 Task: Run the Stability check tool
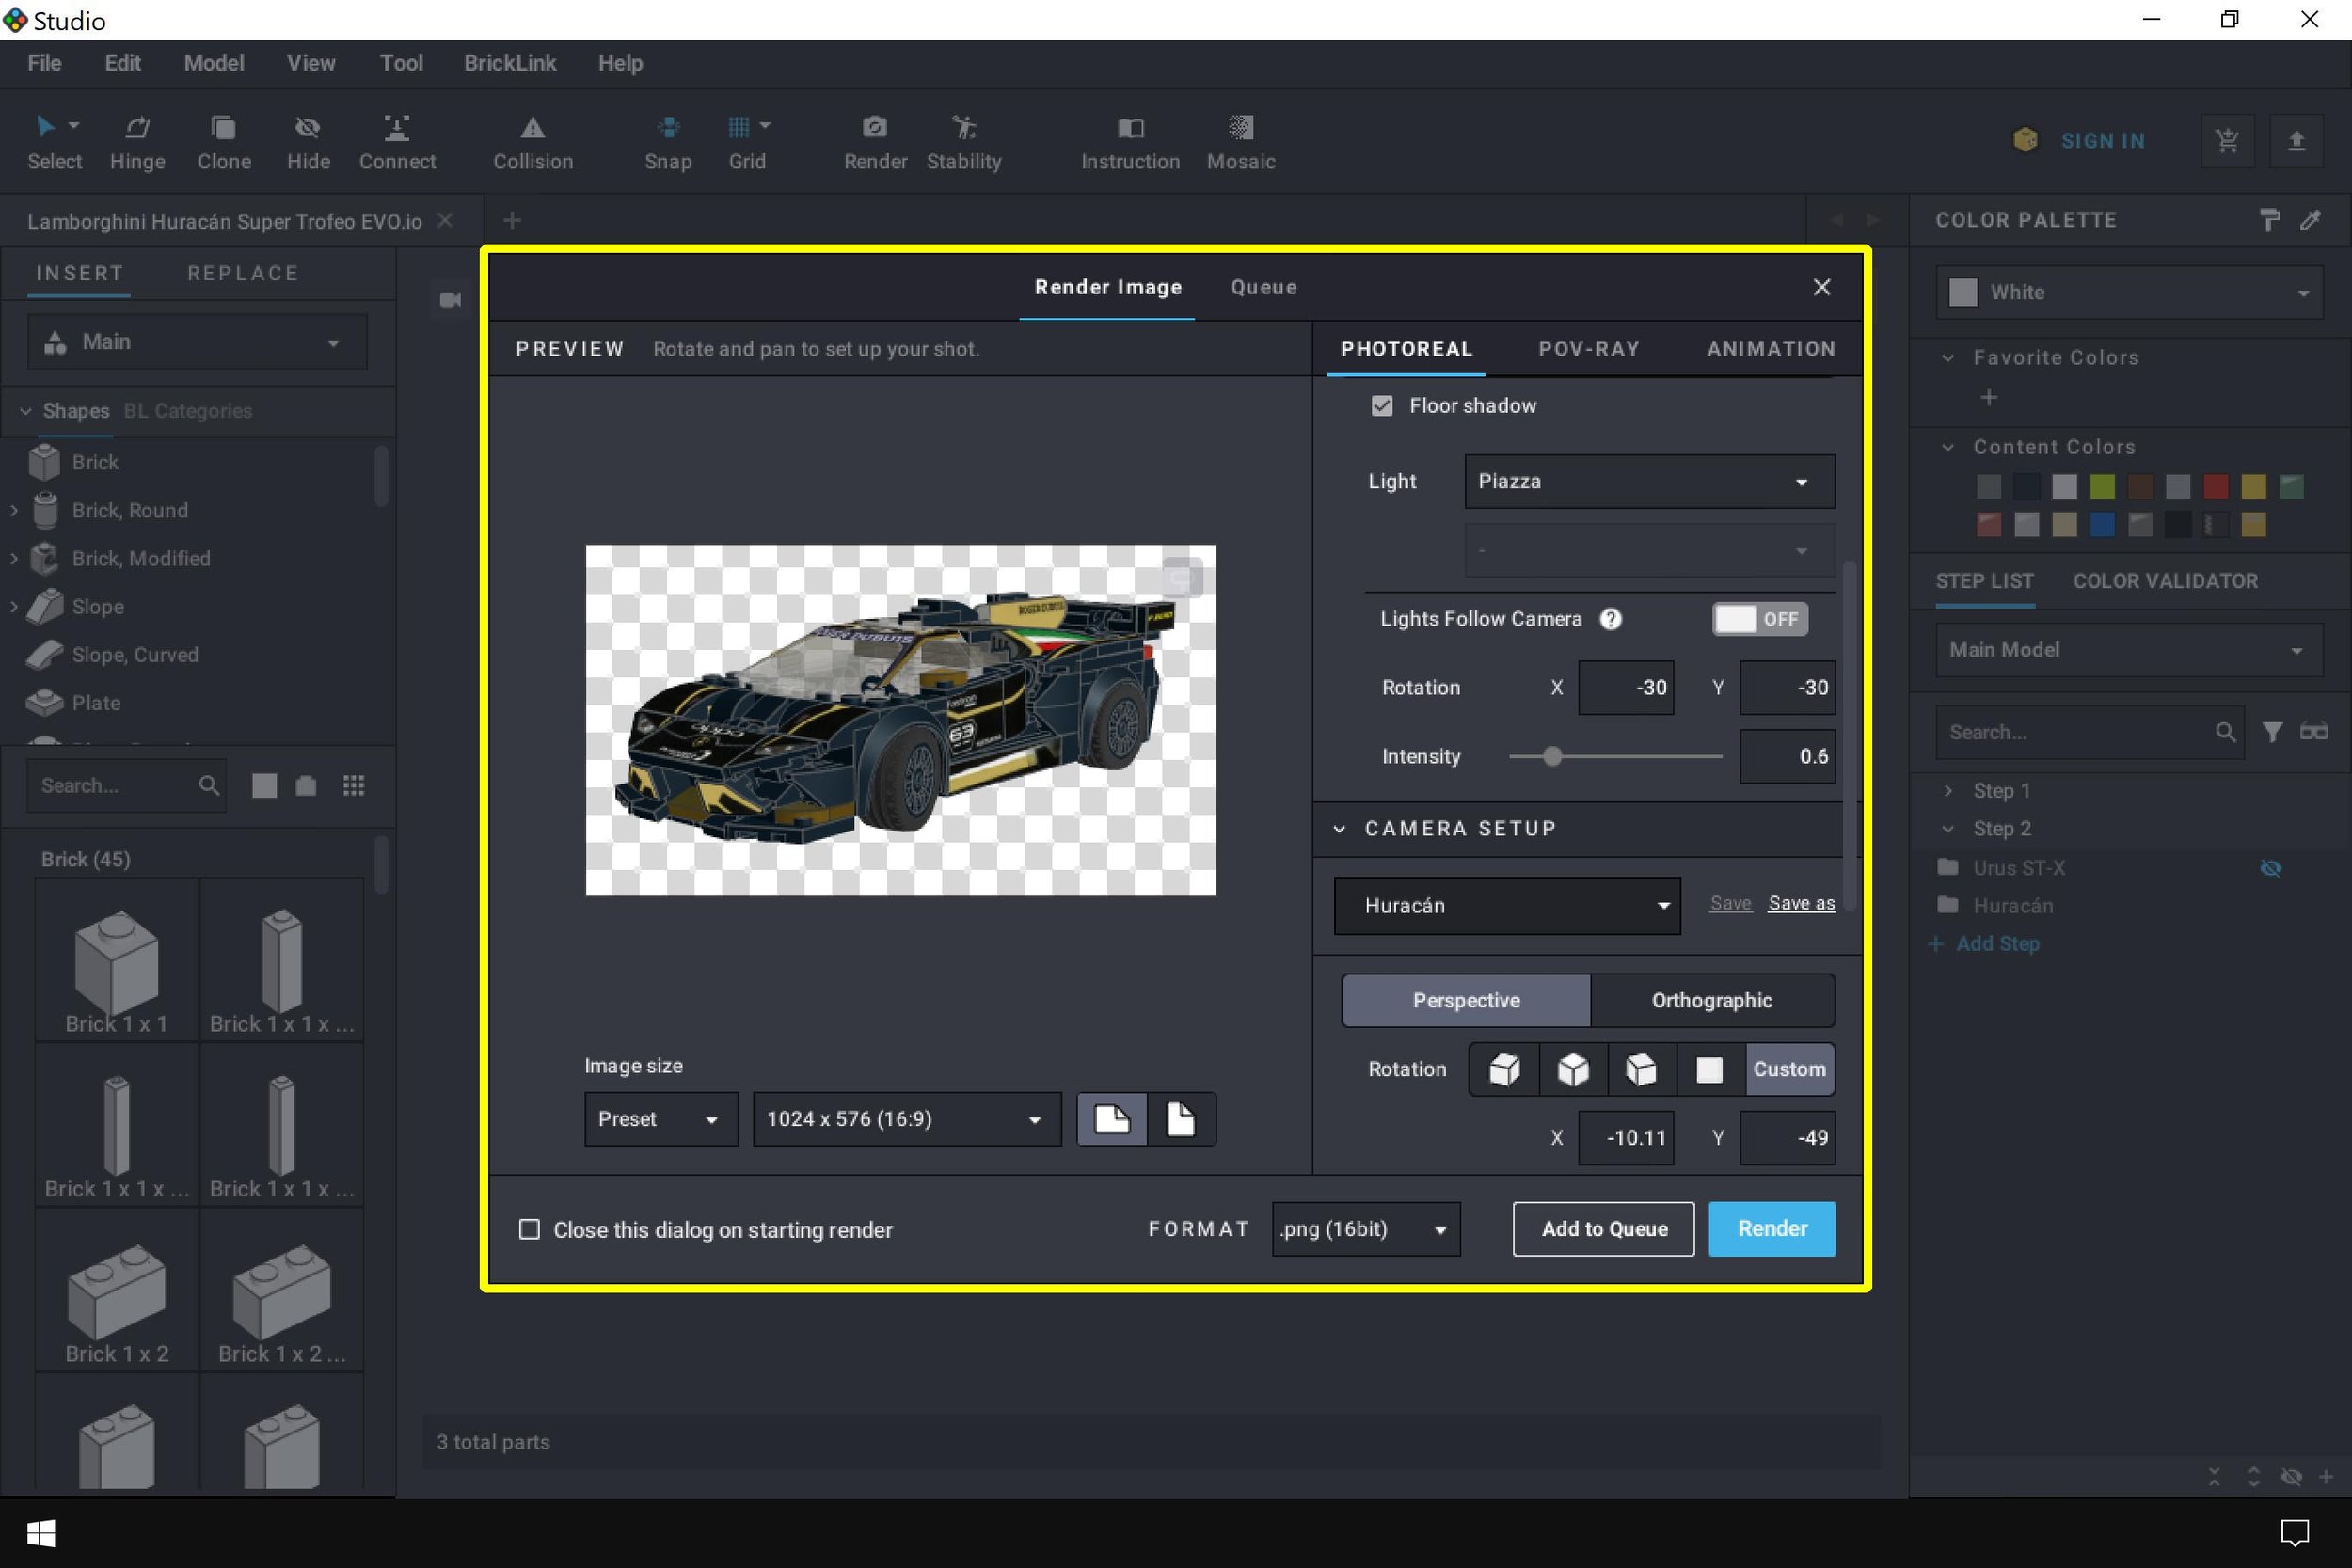[x=964, y=142]
